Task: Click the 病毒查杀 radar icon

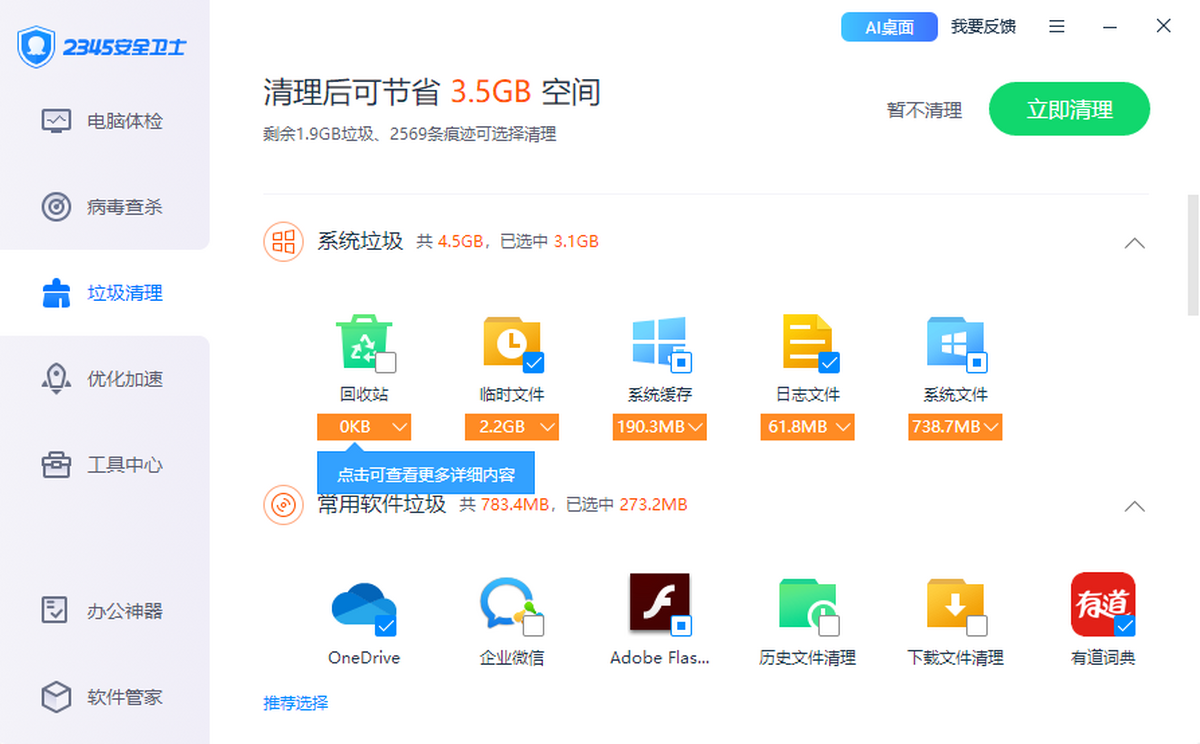Action: pos(56,207)
